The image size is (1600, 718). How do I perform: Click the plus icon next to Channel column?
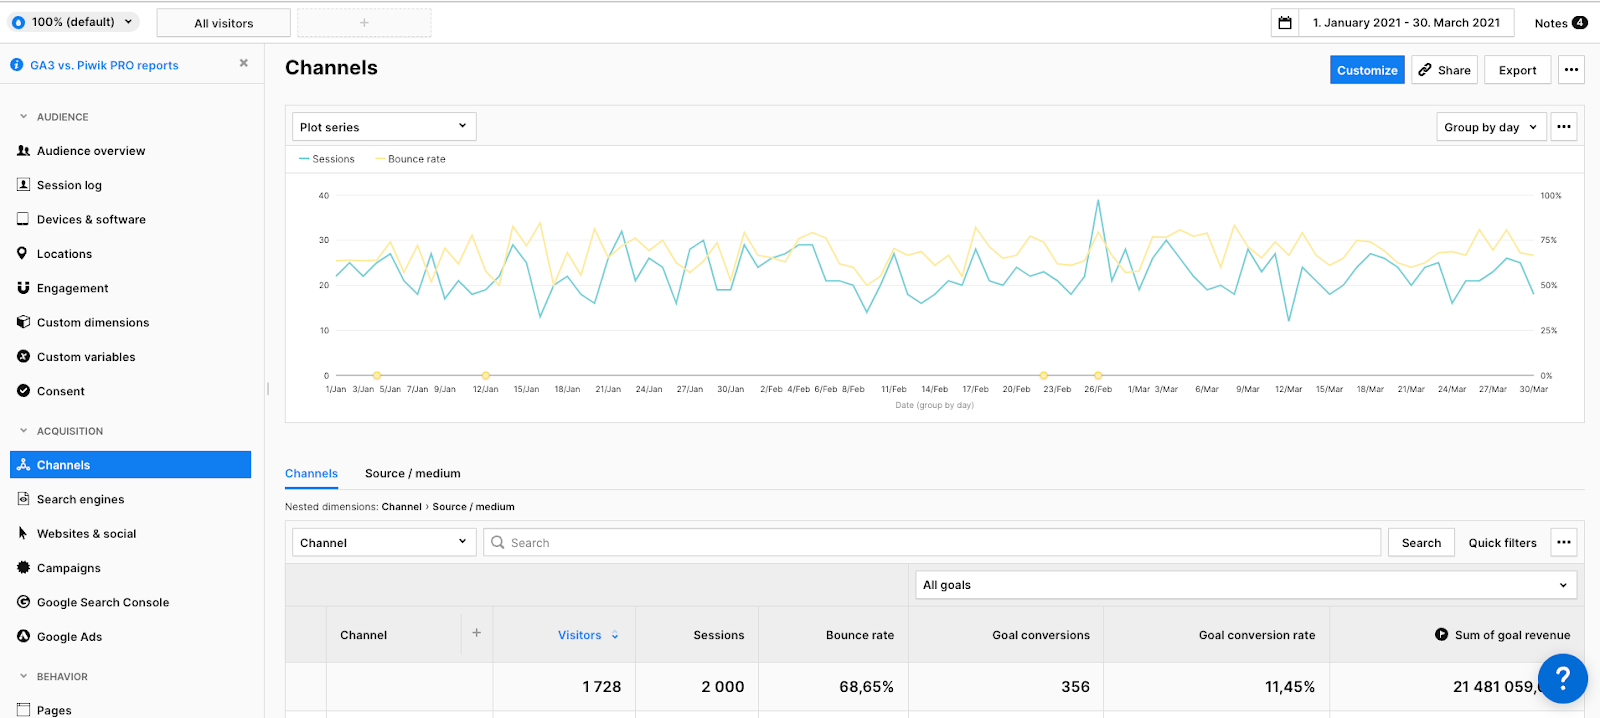(x=476, y=633)
